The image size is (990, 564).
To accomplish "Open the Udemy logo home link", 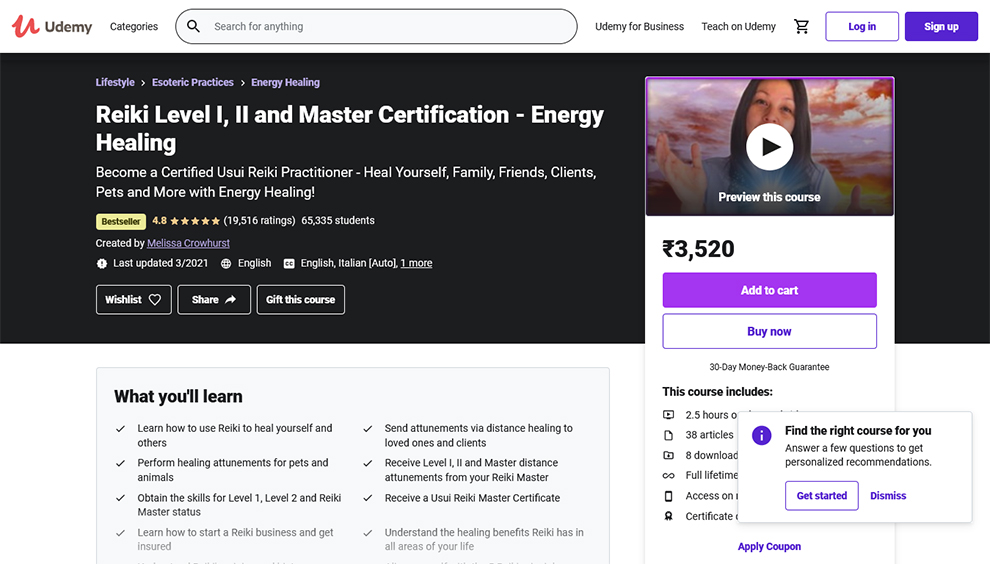I will pos(52,27).
